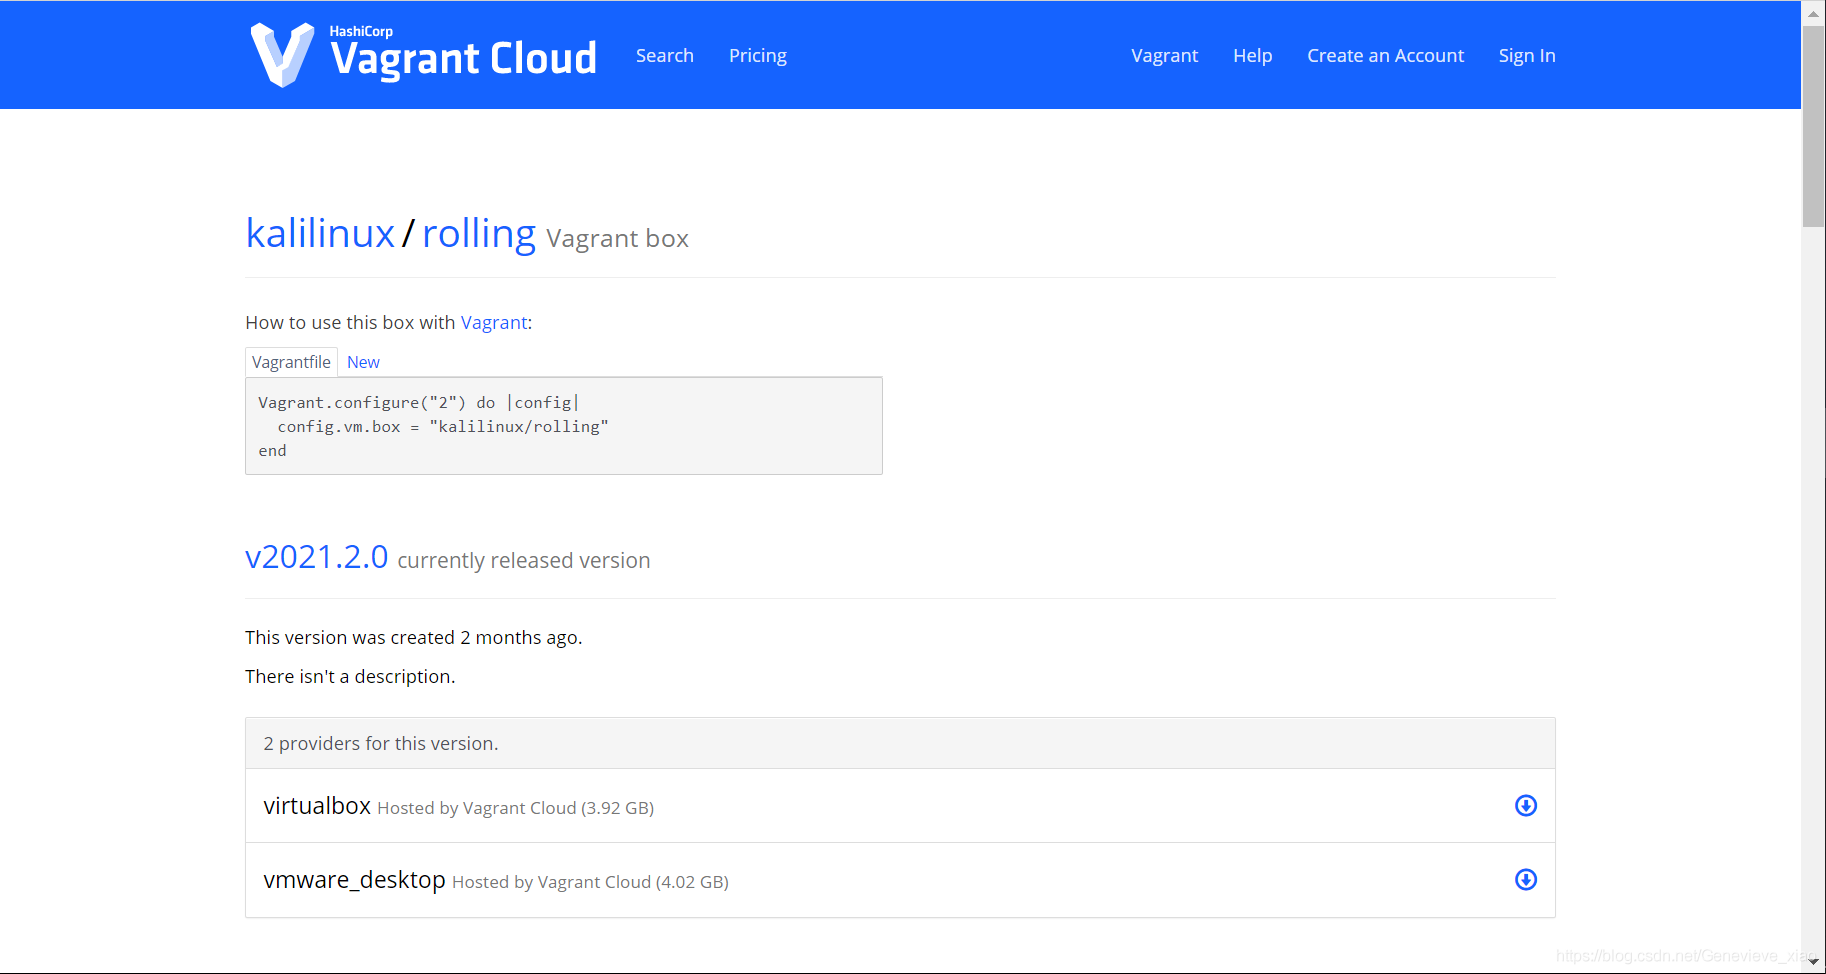Click the Vagrant.configure code line
Screen dimensions: 1826x974
point(419,402)
